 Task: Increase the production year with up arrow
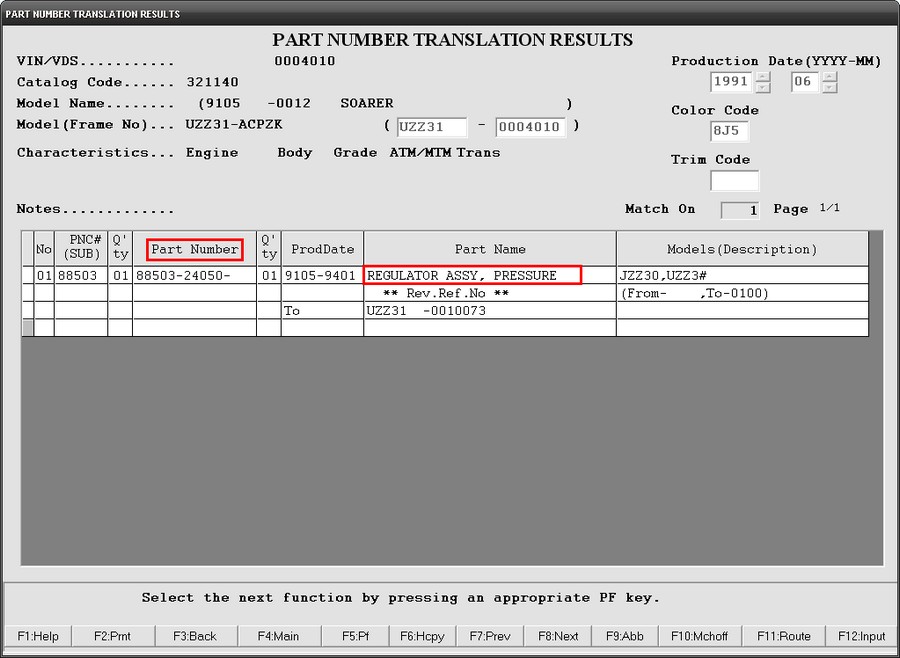(763, 77)
